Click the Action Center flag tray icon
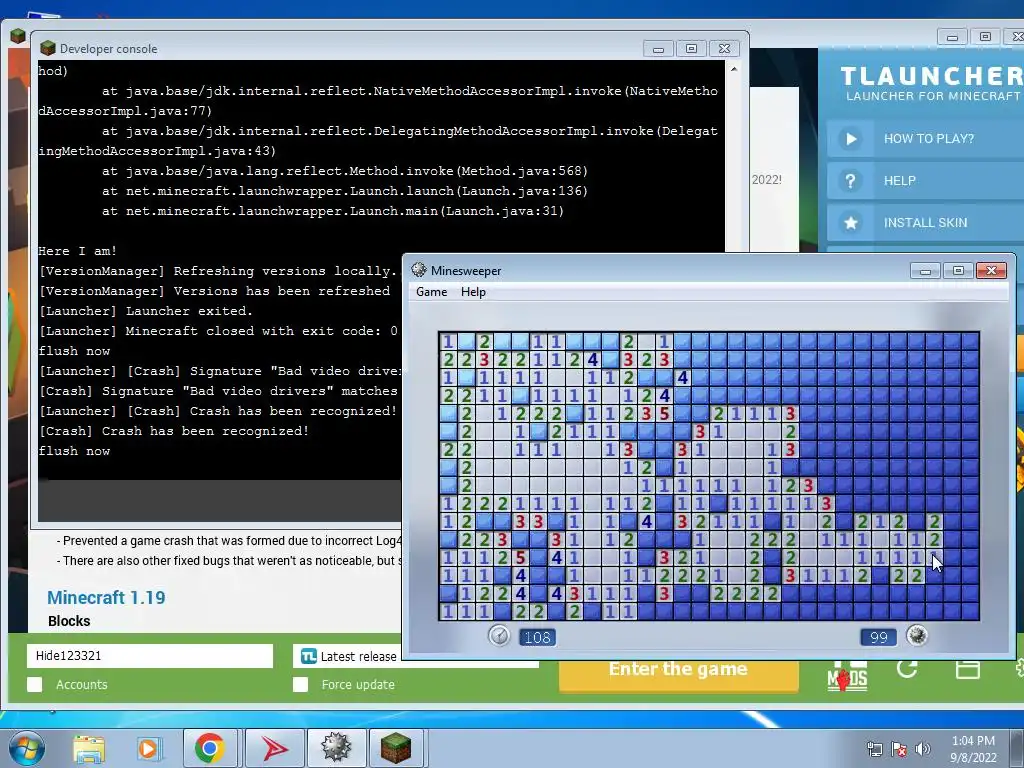This screenshot has height=768, width=1024. 899,748
